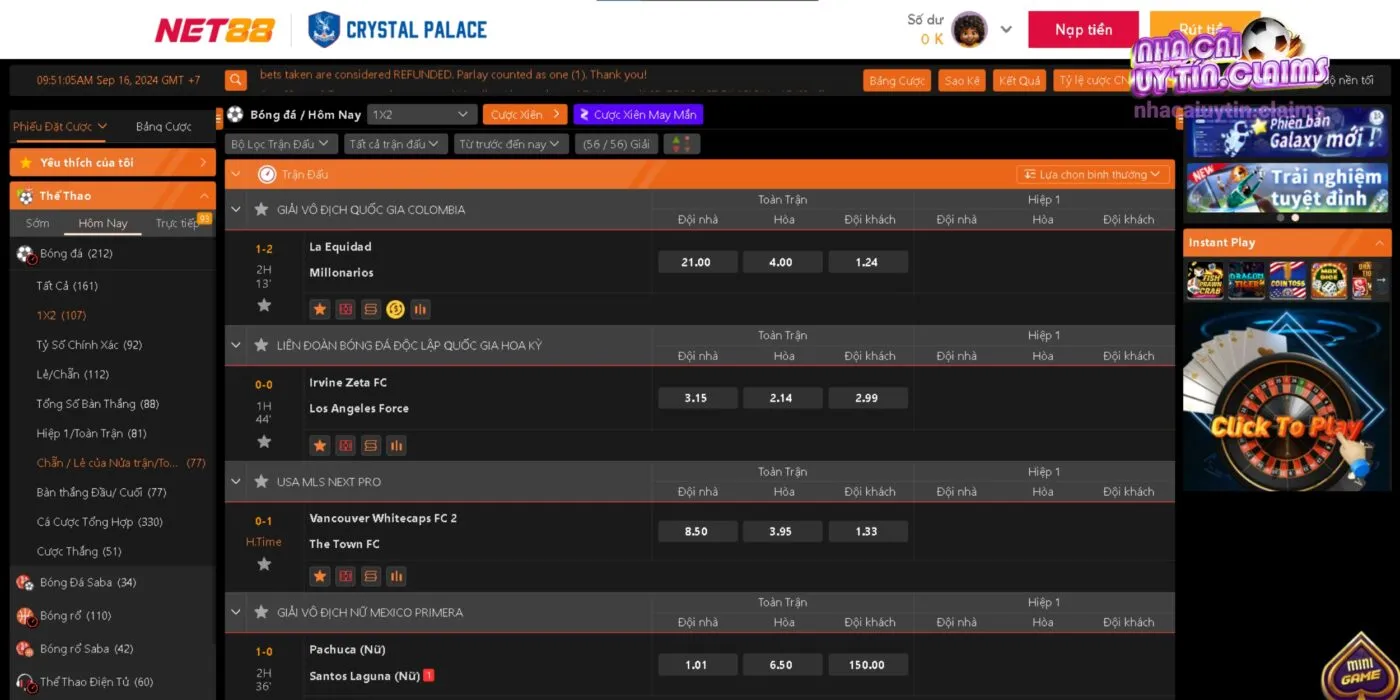Click the Nạp tiền deposit button

(x=1083, y=30)
